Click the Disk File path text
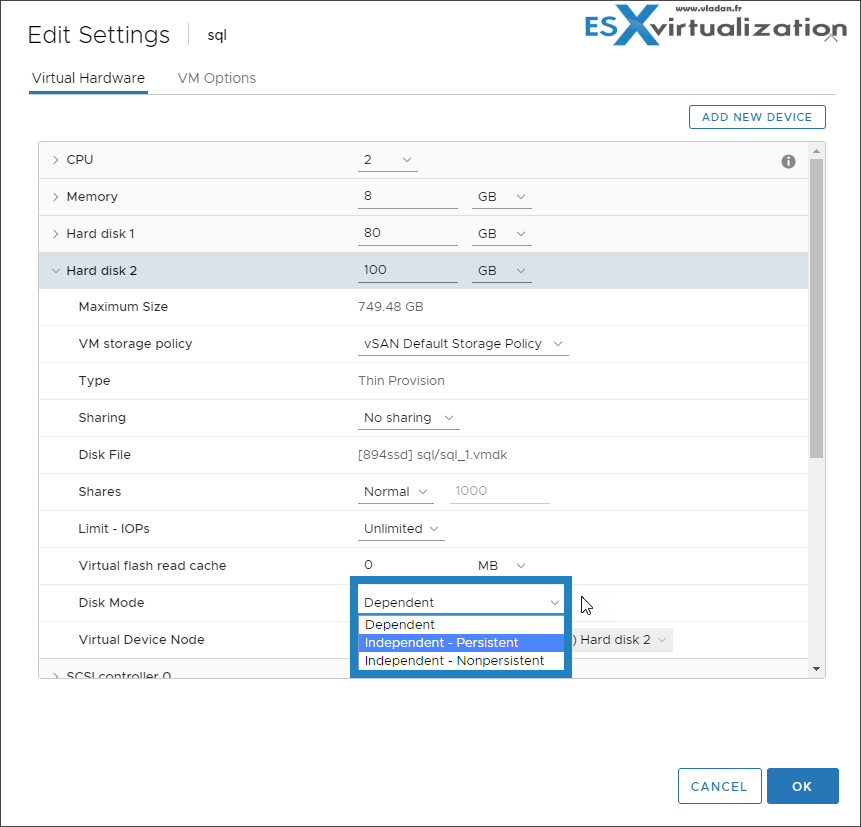861x827 pixels. point(433,455)
